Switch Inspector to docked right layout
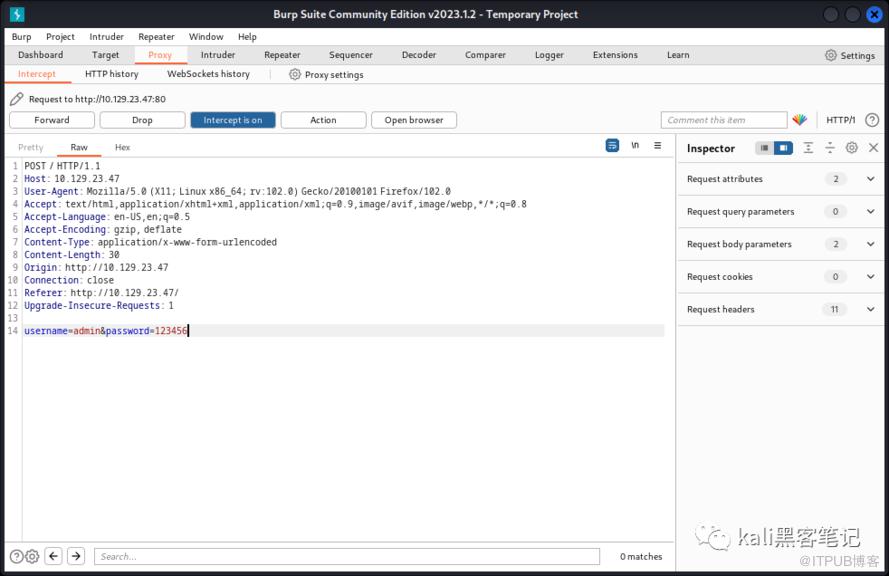The image size is (889, 576). 783,148
